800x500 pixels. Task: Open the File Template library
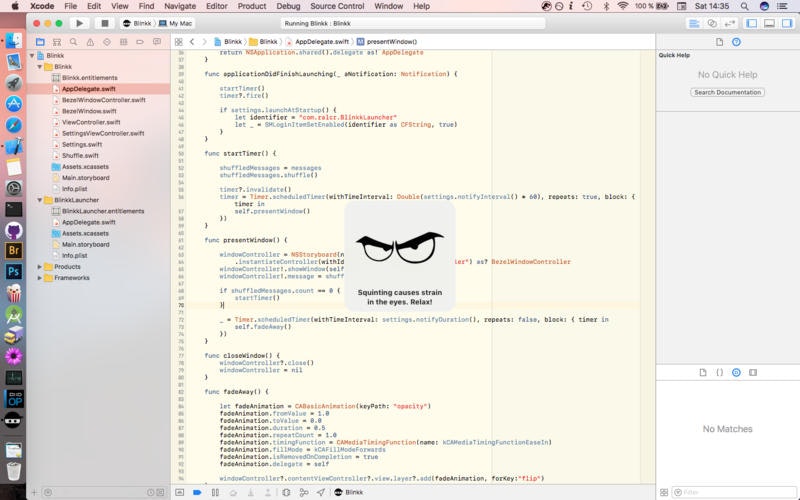point(703,372)
